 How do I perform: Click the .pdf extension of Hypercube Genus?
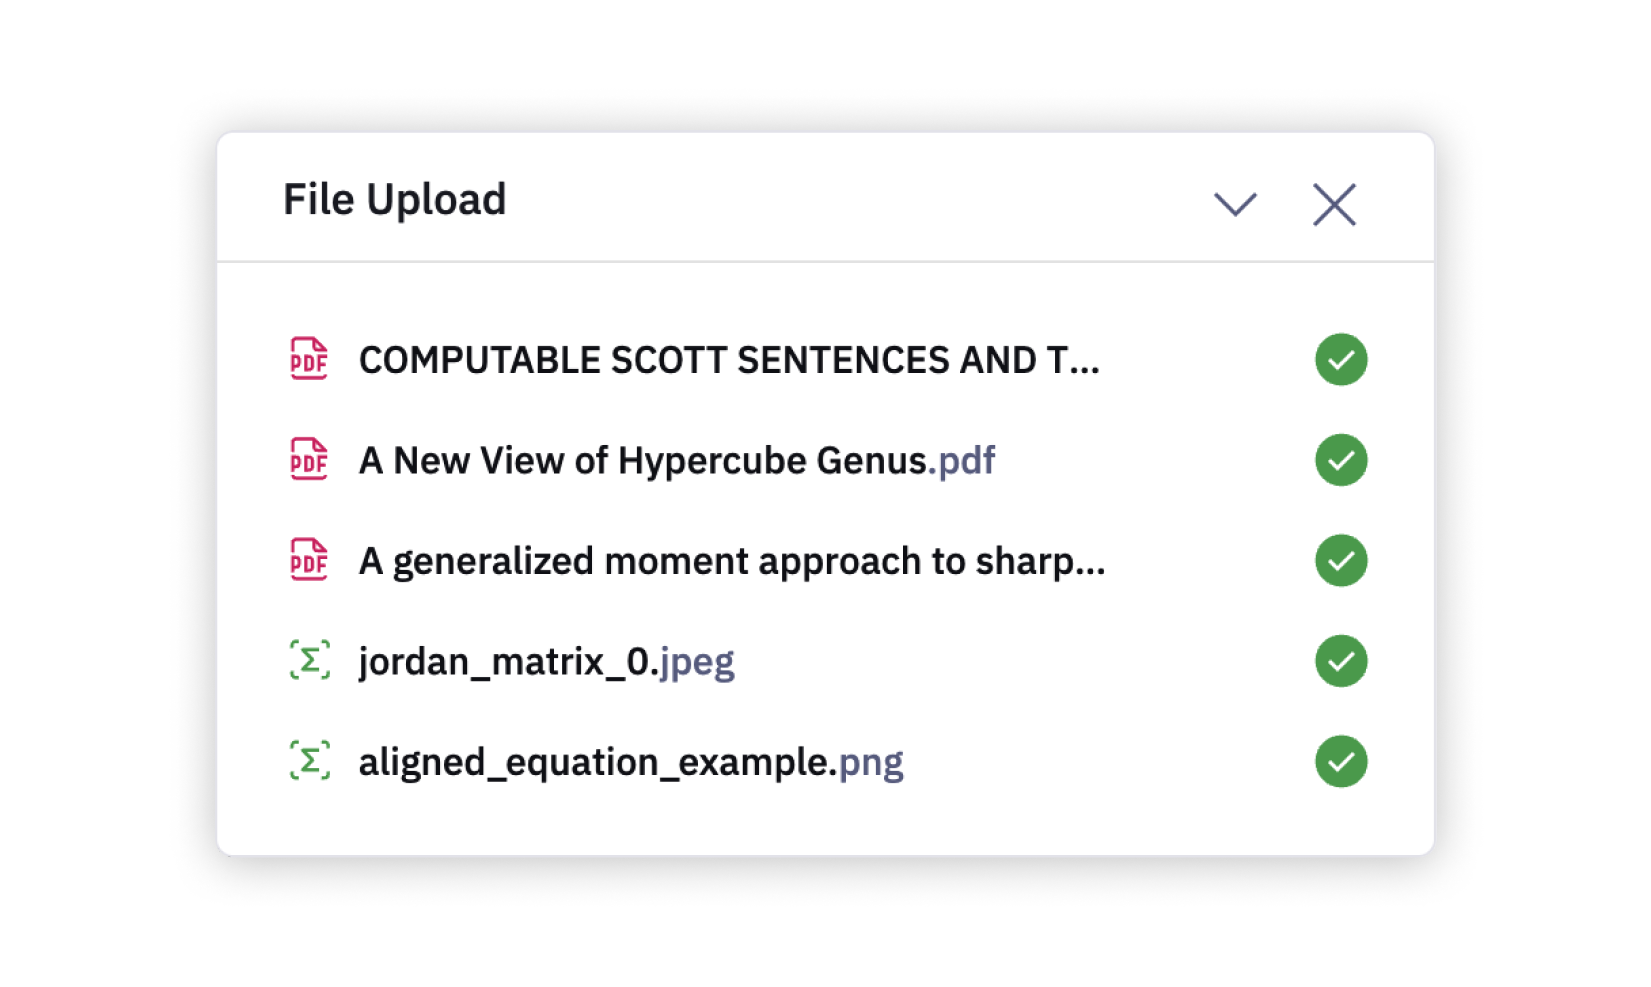pyautogui.click(x=962, y=461)
